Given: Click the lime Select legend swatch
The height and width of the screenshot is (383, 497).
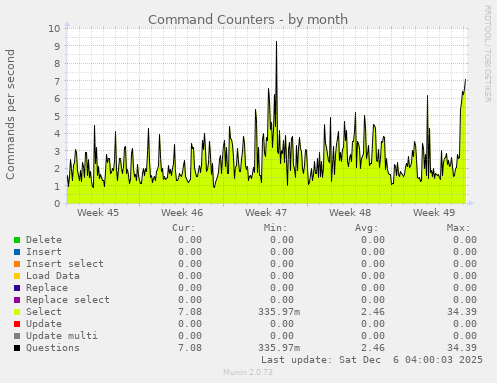Looking at the screenshot, I should [x=17, y=312].
